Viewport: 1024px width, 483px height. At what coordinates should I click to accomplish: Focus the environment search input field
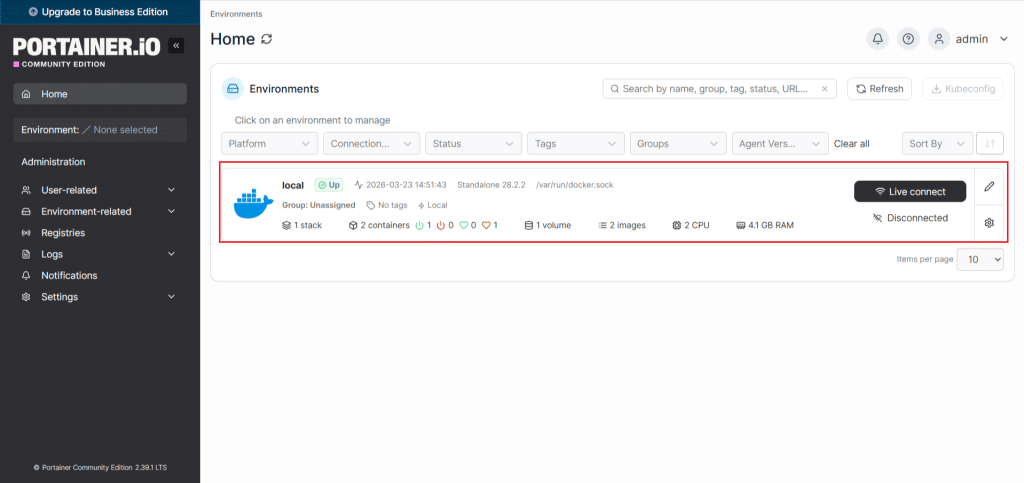pyautogui.click(x=720, y=89)
